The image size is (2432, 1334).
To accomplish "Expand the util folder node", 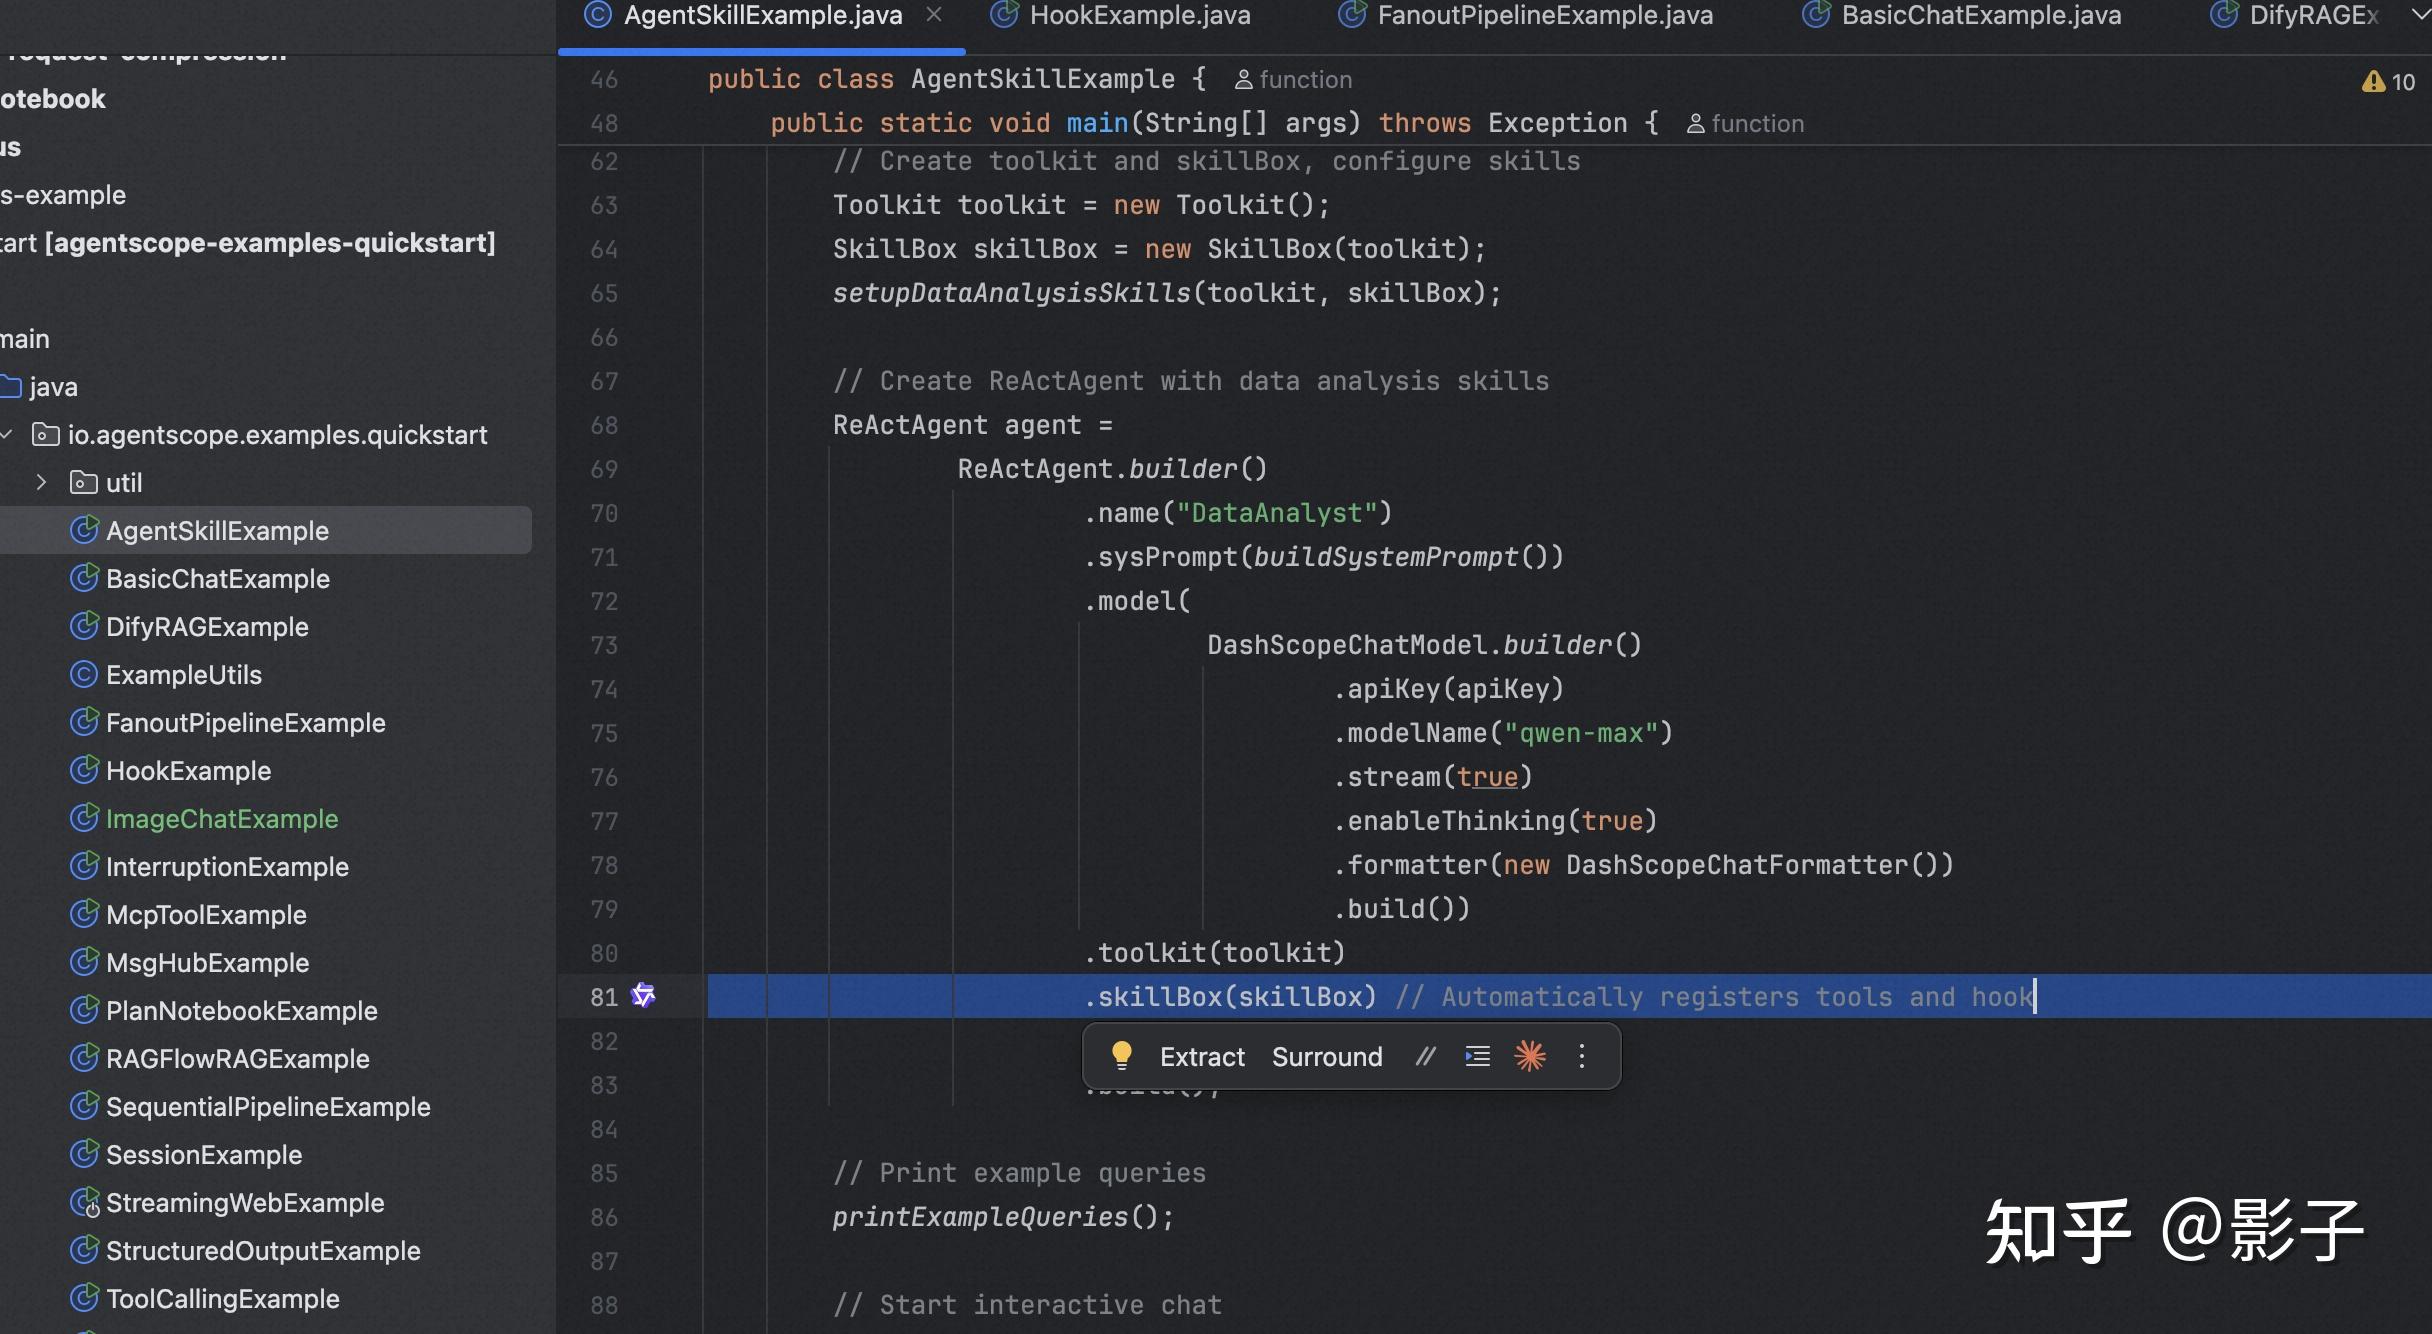I will [41, 482].
